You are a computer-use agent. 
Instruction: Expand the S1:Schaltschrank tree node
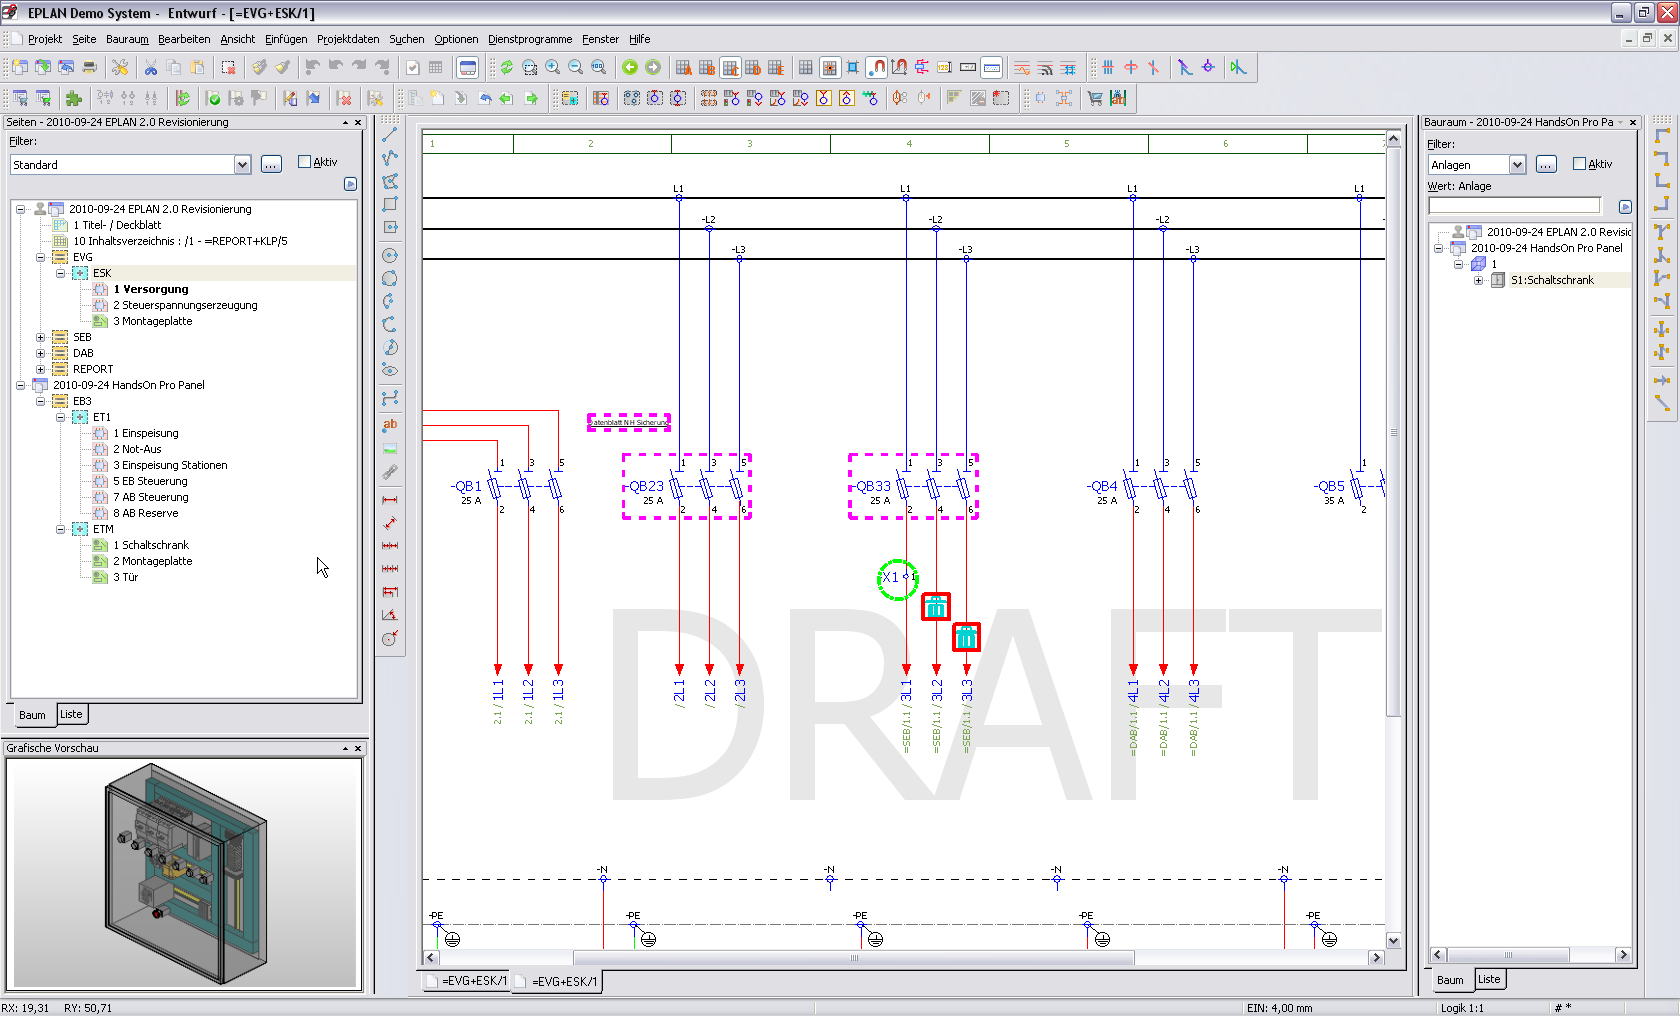pos(1479,281)
